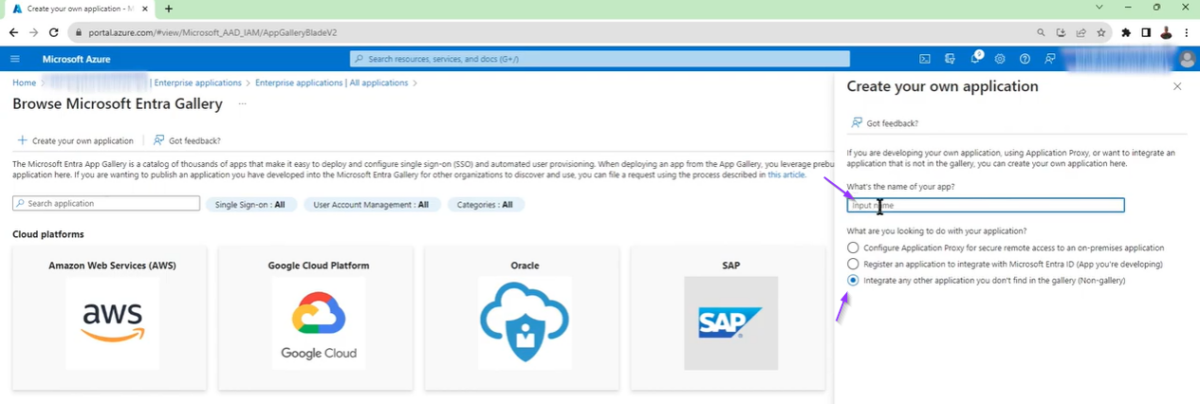Open the Chrome extensions puzzle icon

1127,32
